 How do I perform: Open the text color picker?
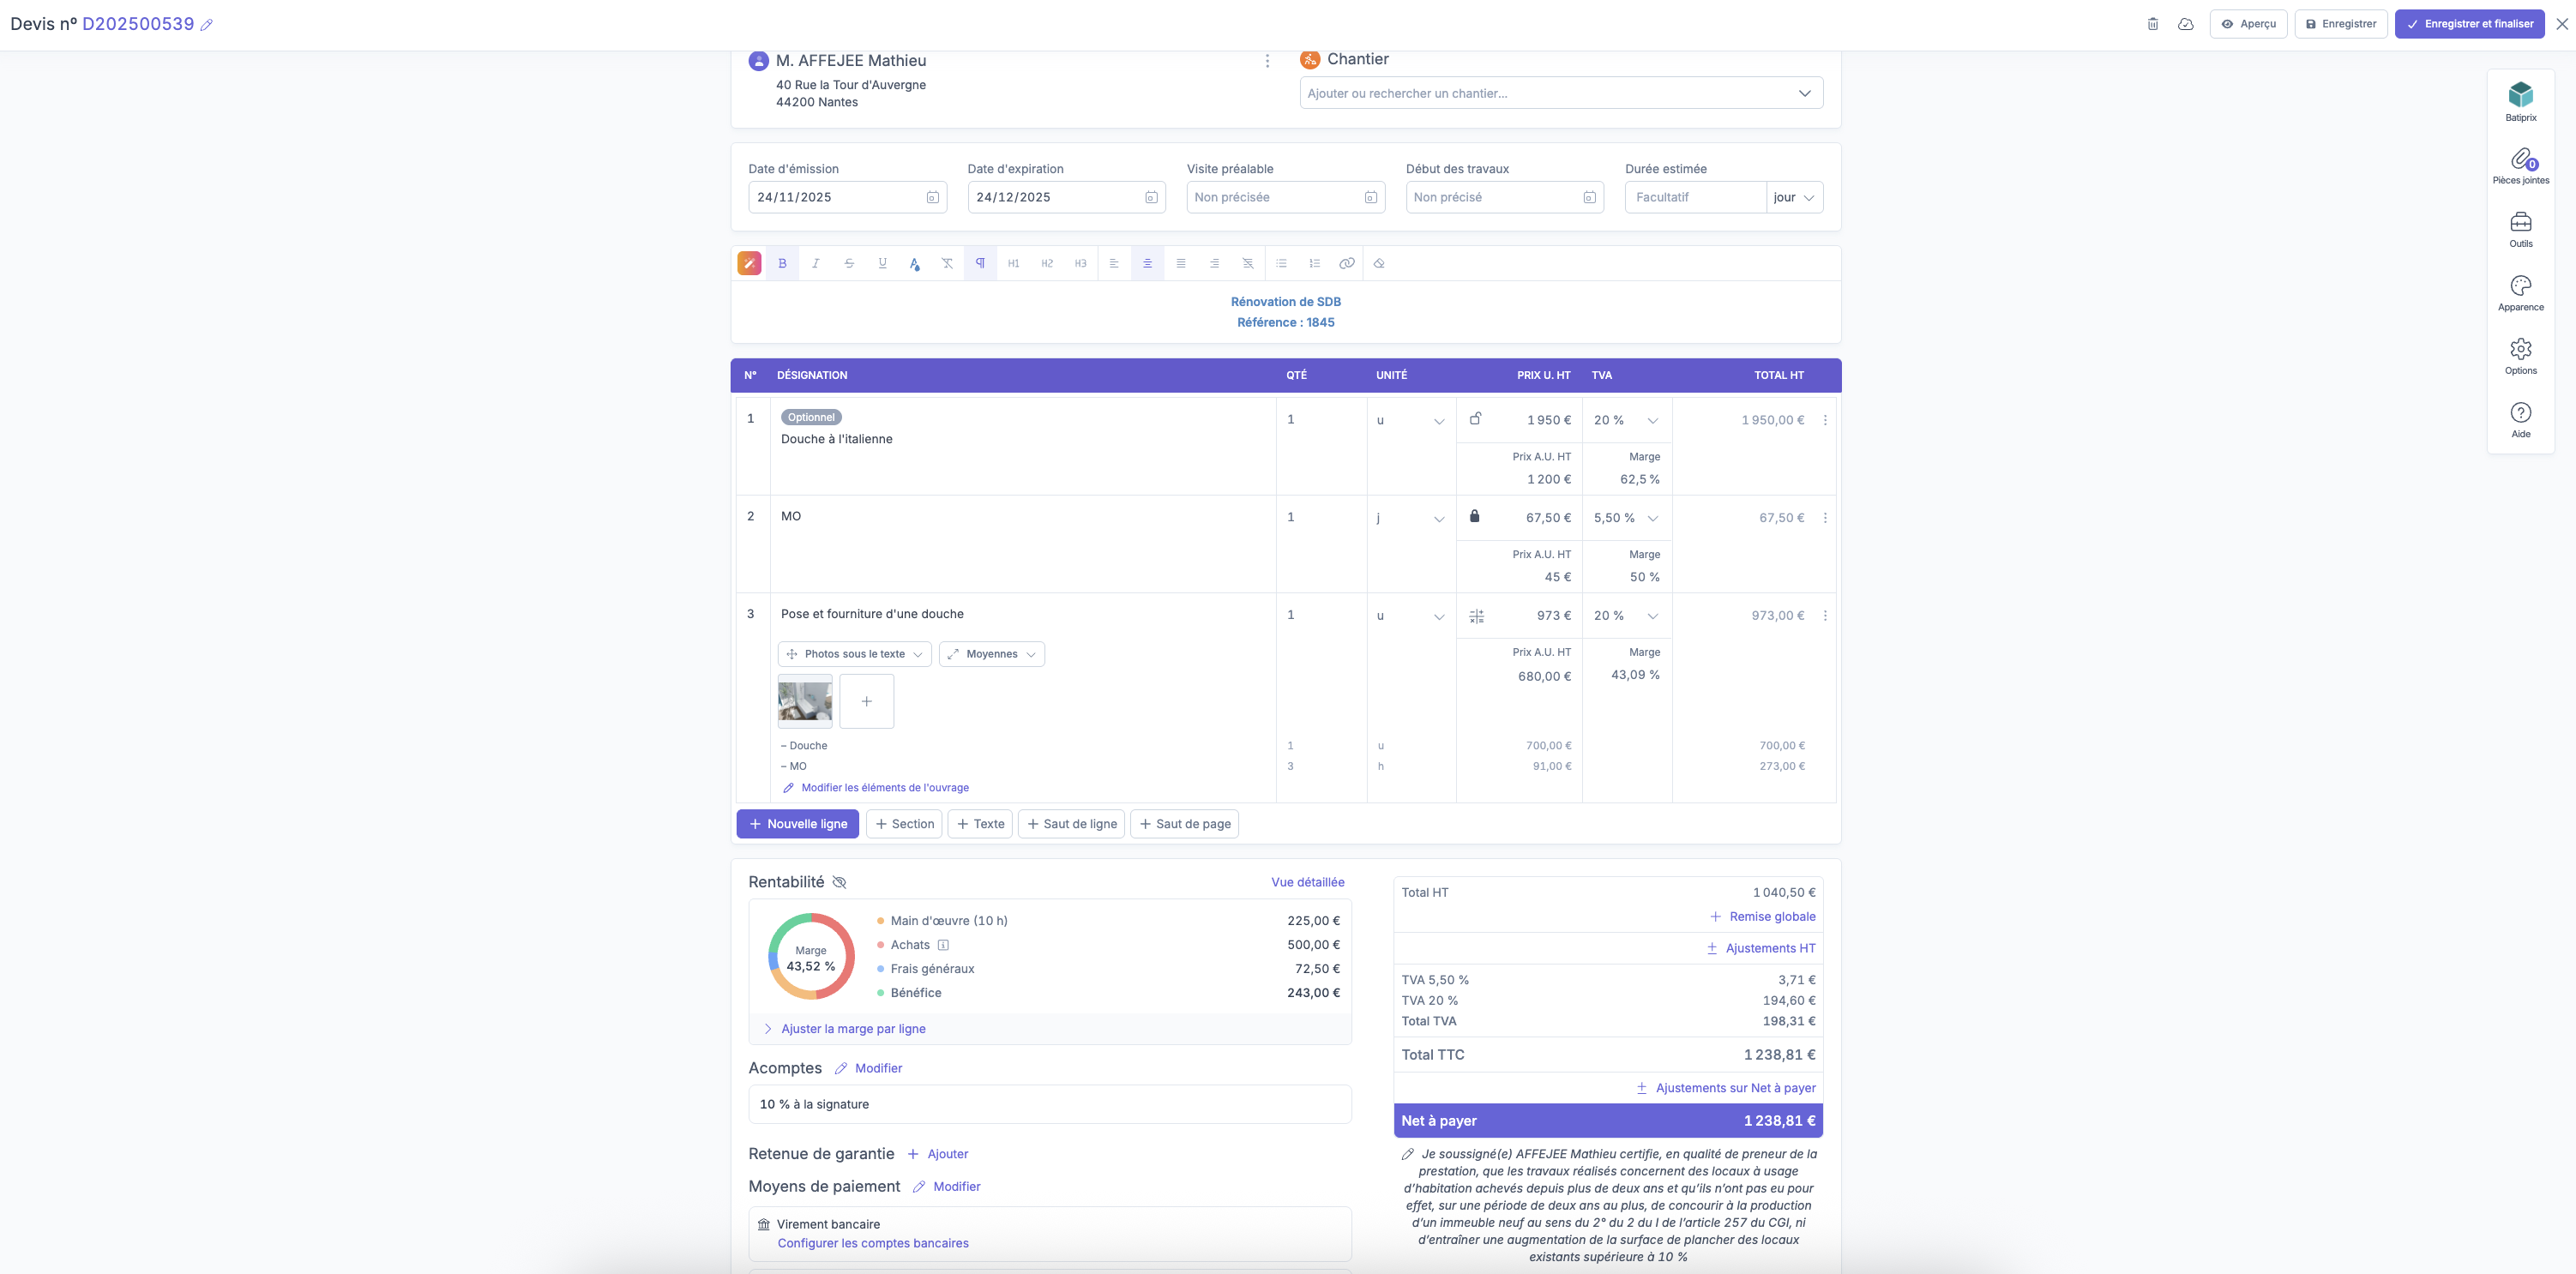click(914, 263)
